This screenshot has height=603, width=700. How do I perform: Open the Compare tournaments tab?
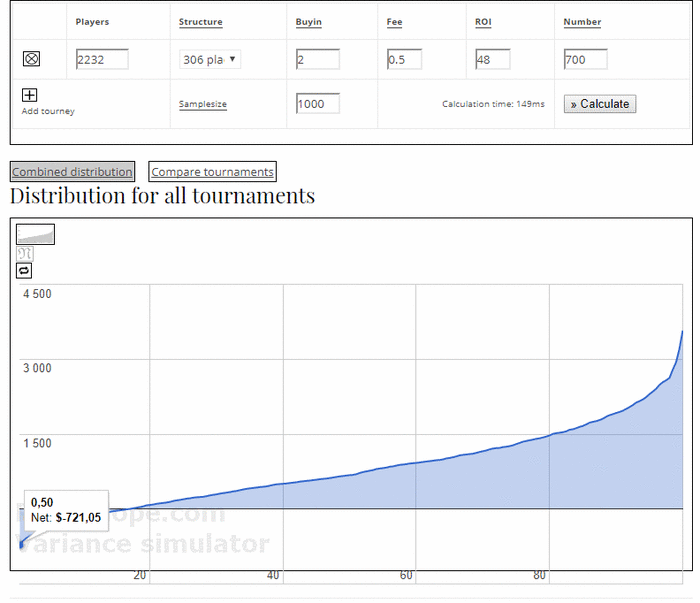pos(212,172)
